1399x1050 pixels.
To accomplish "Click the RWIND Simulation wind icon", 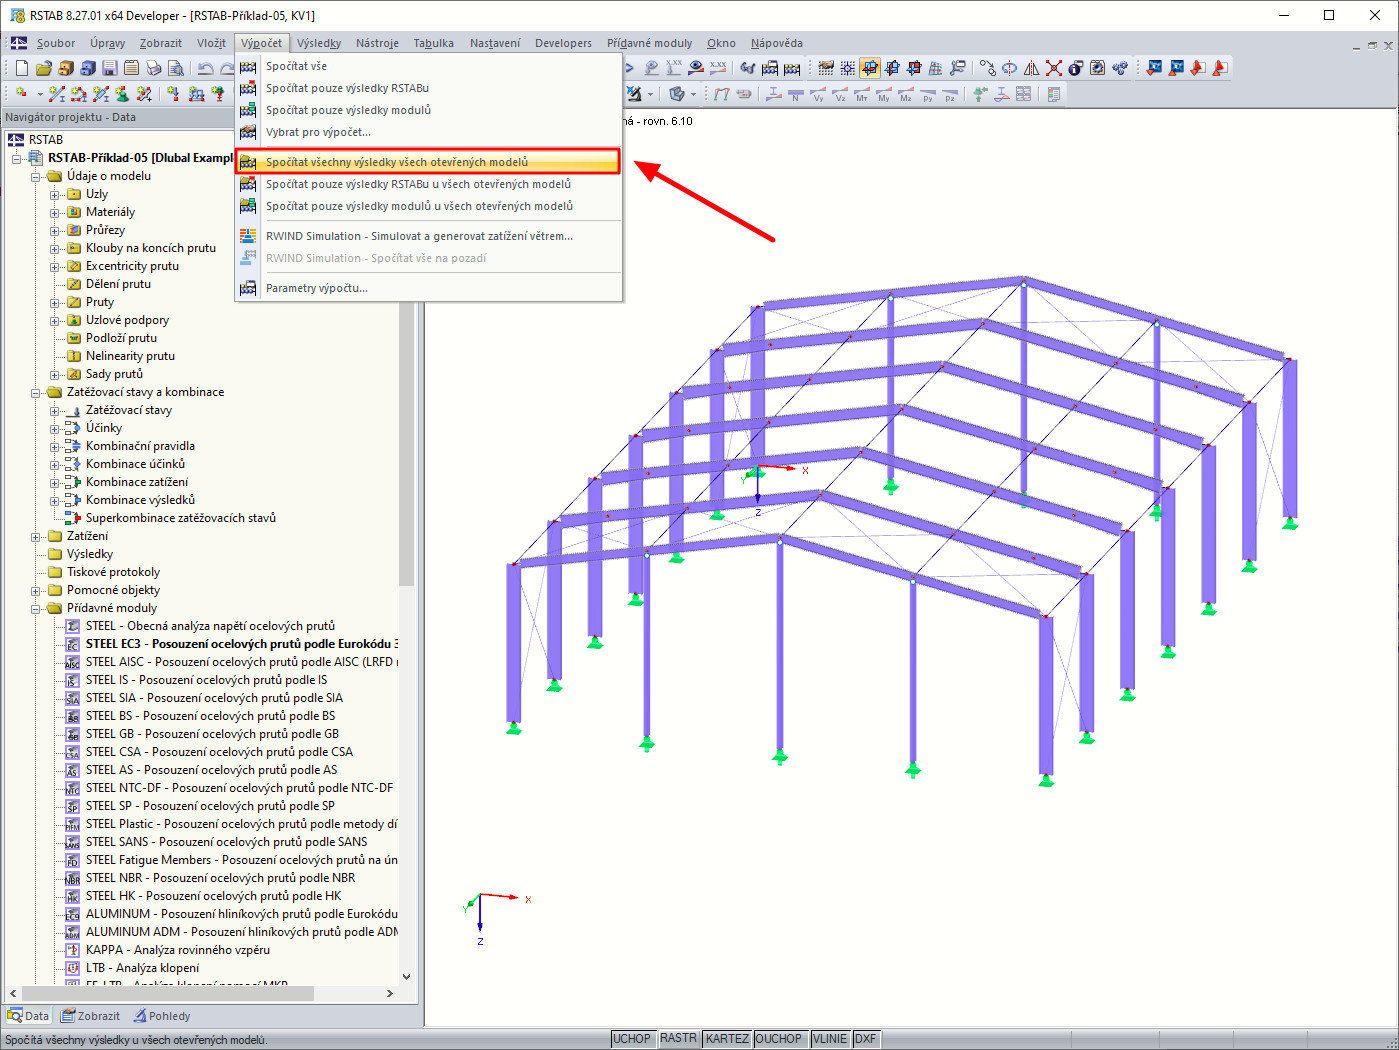I will tap(248, 236).
